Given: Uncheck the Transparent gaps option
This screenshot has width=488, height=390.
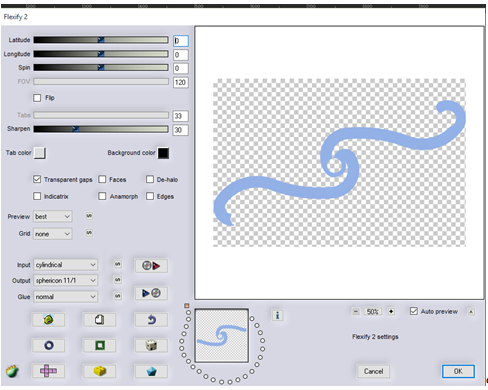Looking at the screenshot, I should (x=37, y=179).
